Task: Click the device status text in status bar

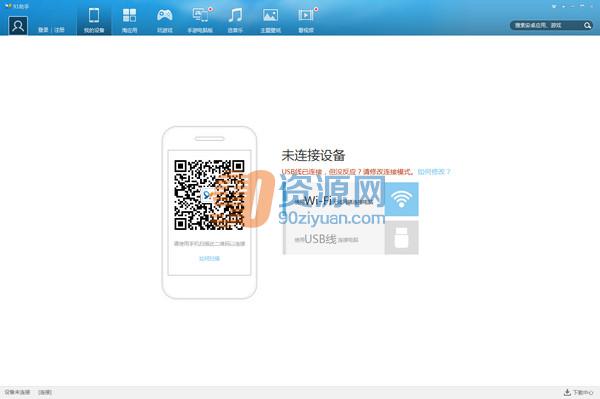Action: [x=17, y=392]
